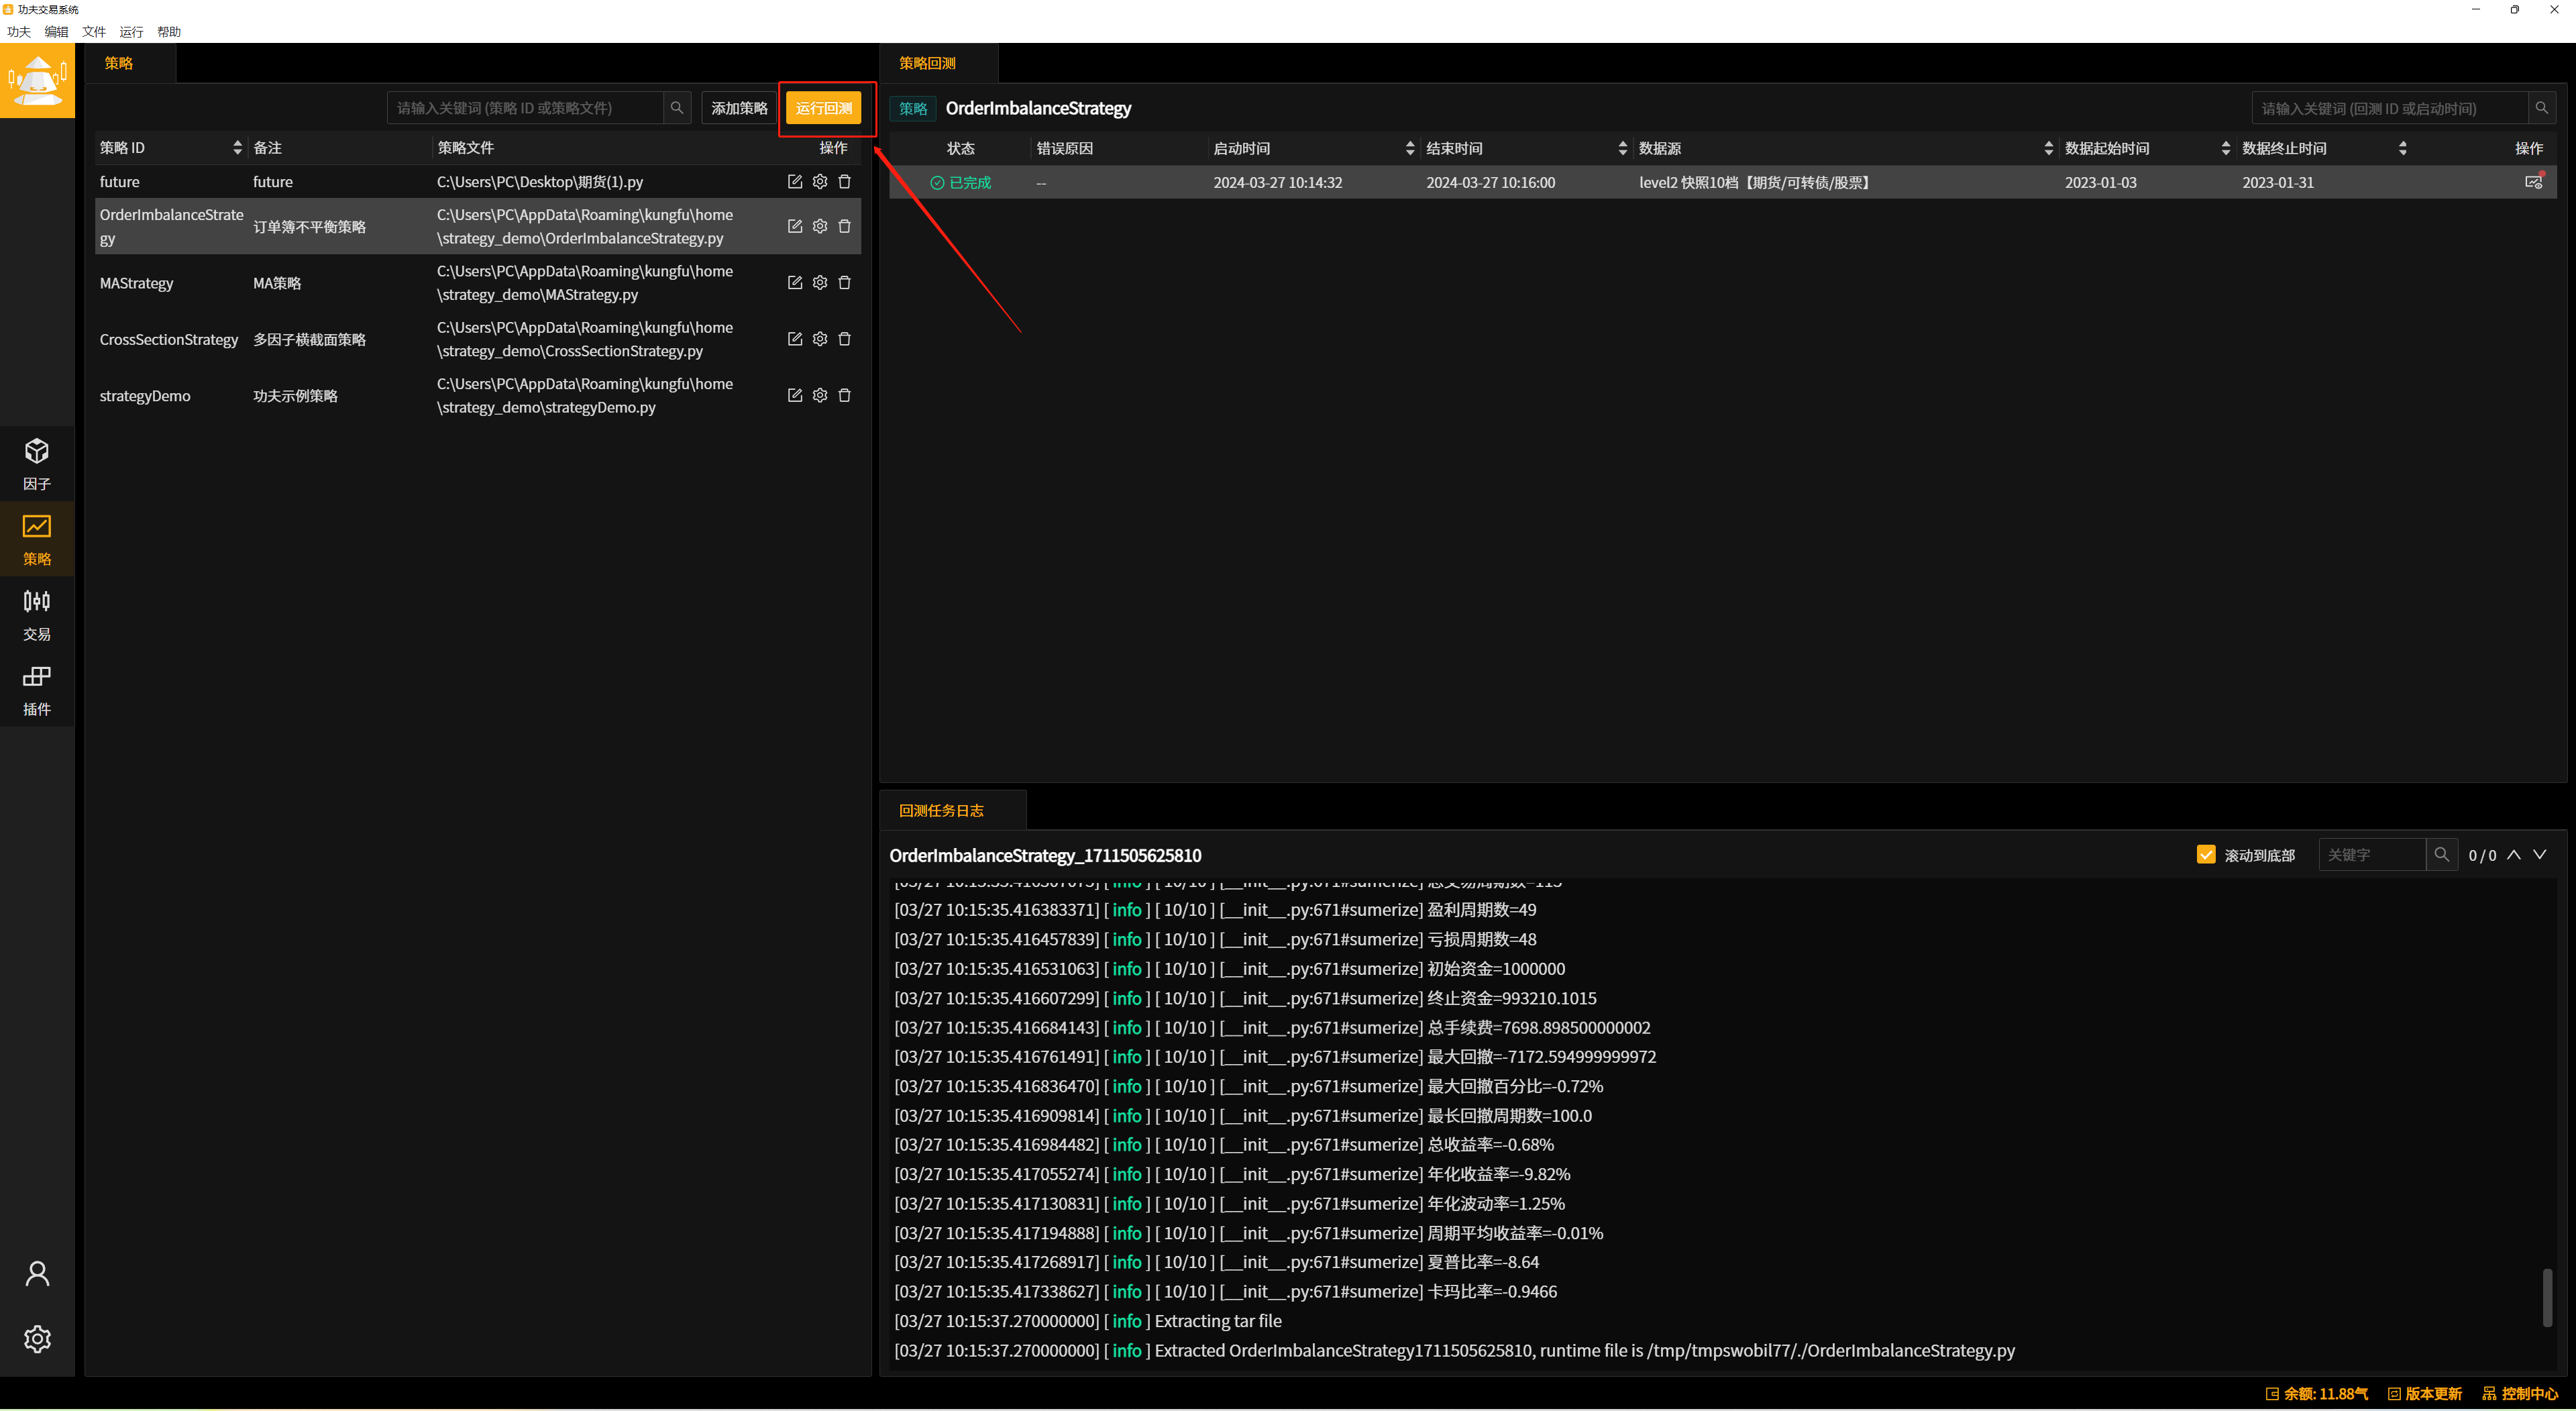The width and height of the screenshot is (2576, 1411).
Task: Toggle the 滚动到底部 checkbox
Action: click(x=2206, y=854)
